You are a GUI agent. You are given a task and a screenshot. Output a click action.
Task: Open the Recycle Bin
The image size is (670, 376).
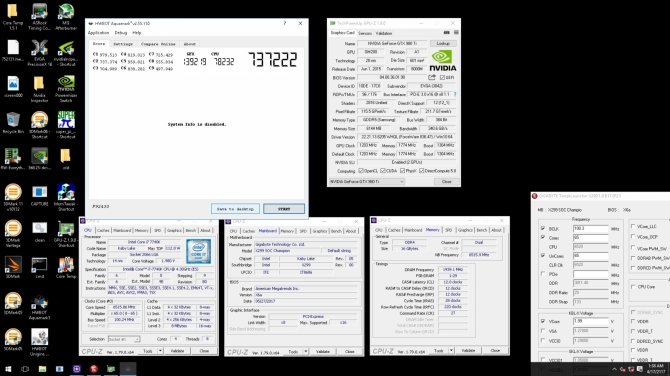pos(13,123)
